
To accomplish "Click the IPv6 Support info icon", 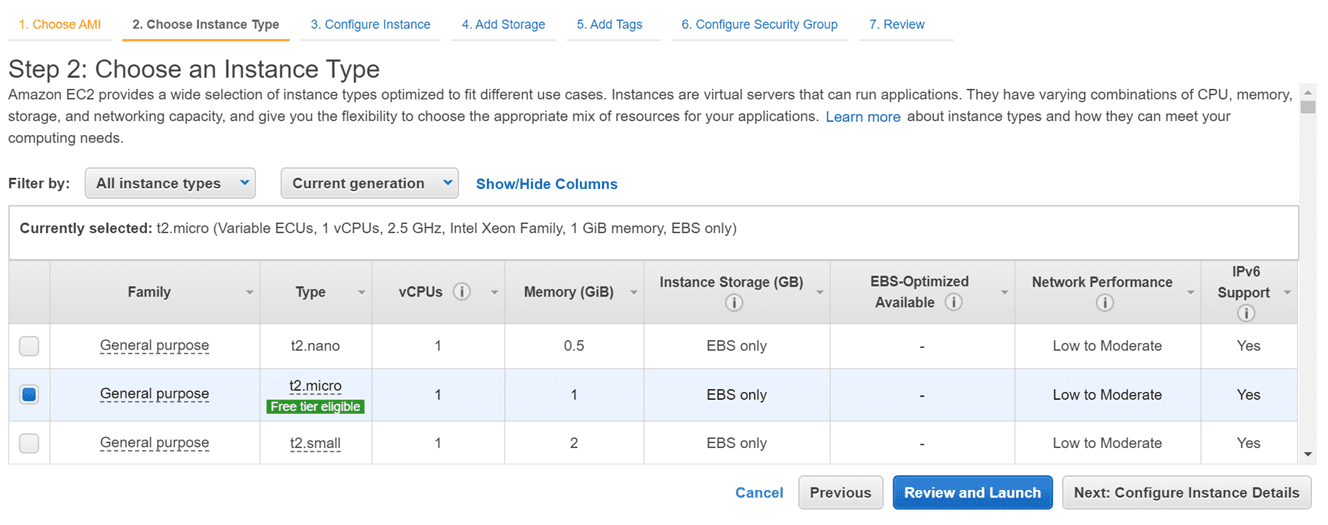I will (1245, 313).
